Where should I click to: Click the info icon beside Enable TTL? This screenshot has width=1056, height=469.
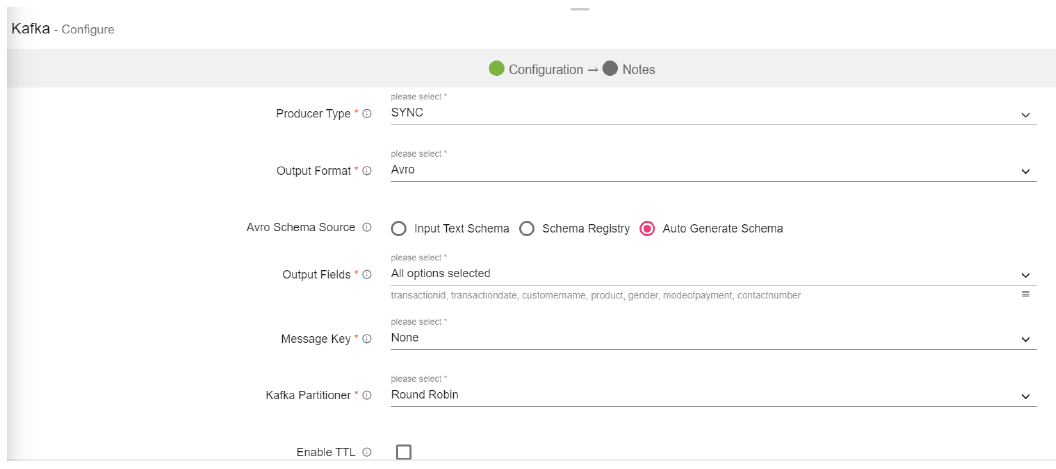367,453
